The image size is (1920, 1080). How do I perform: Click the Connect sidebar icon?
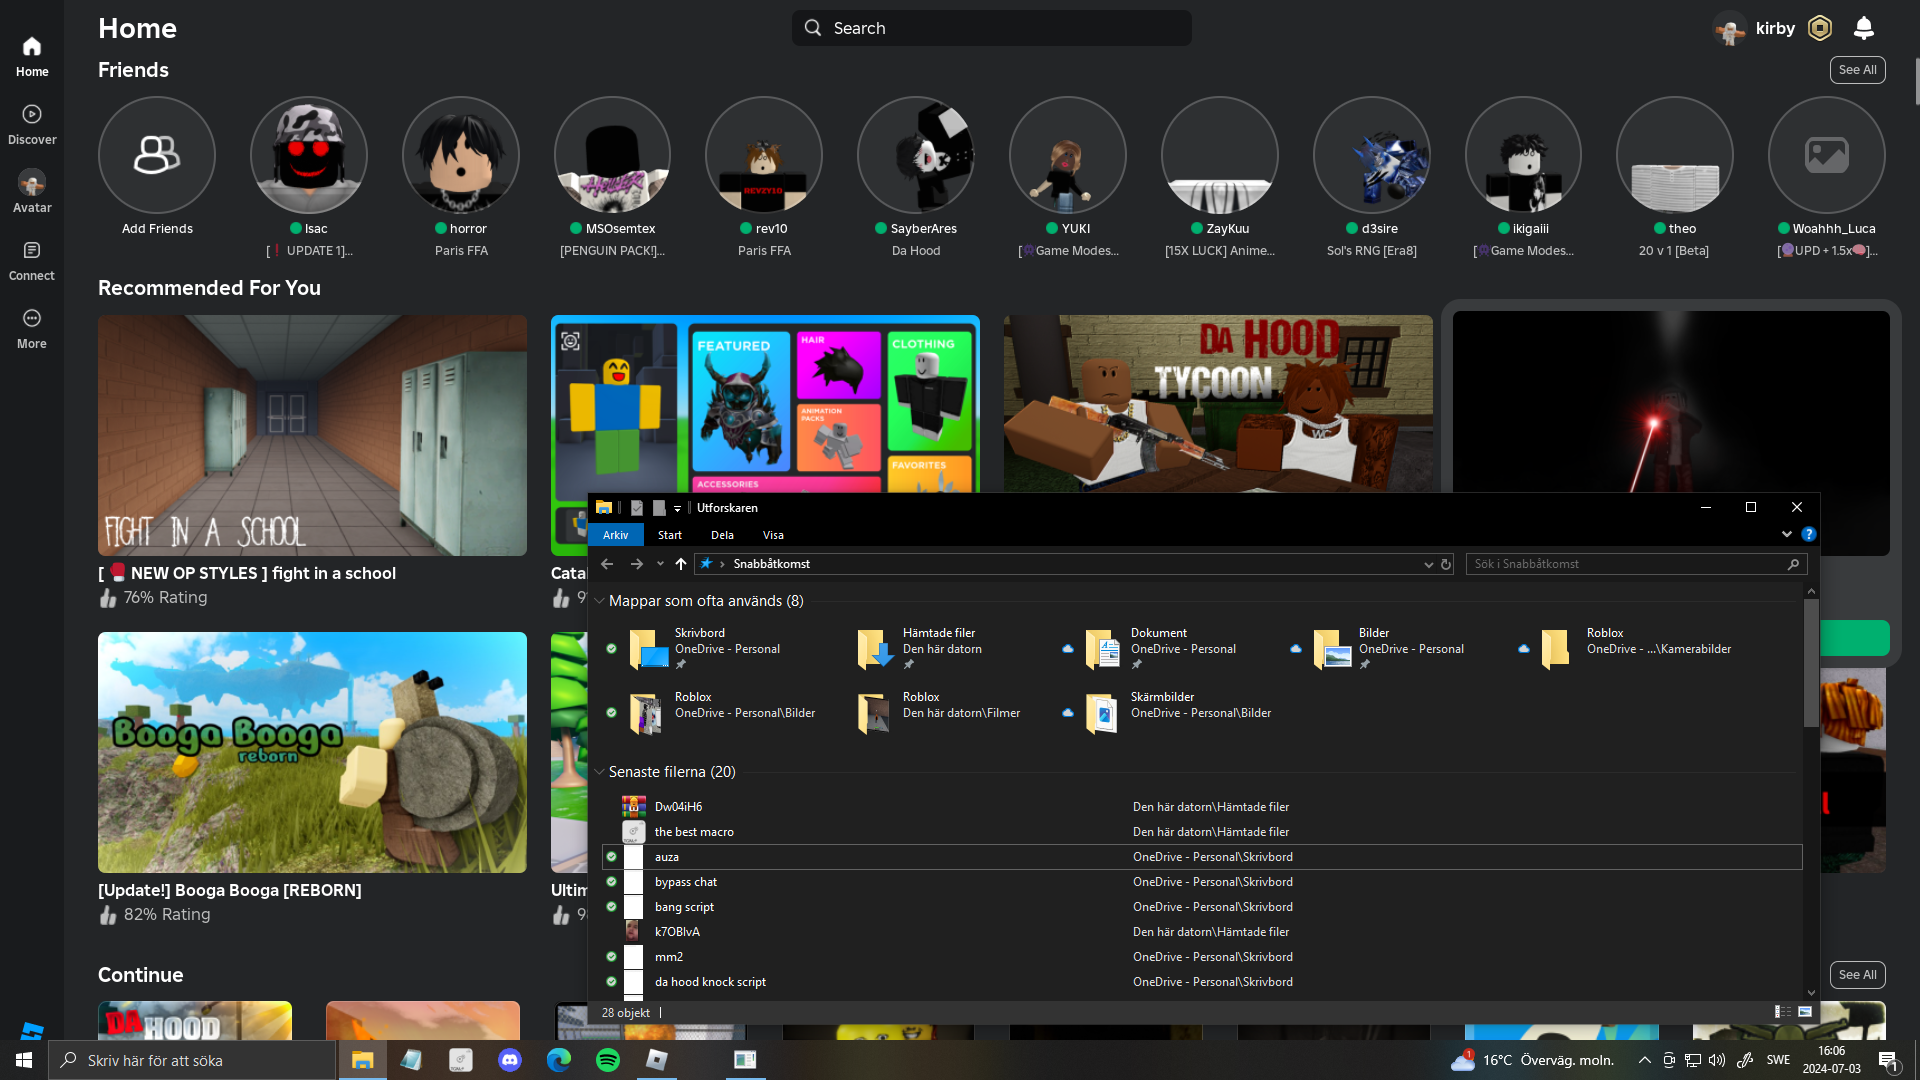click(x=32, y=251)
